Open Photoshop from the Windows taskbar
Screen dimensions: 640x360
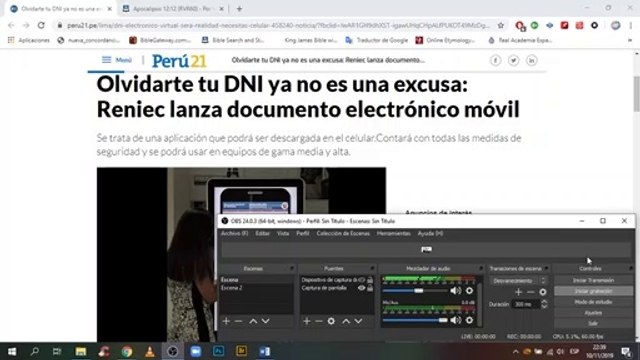coord(218,351)
